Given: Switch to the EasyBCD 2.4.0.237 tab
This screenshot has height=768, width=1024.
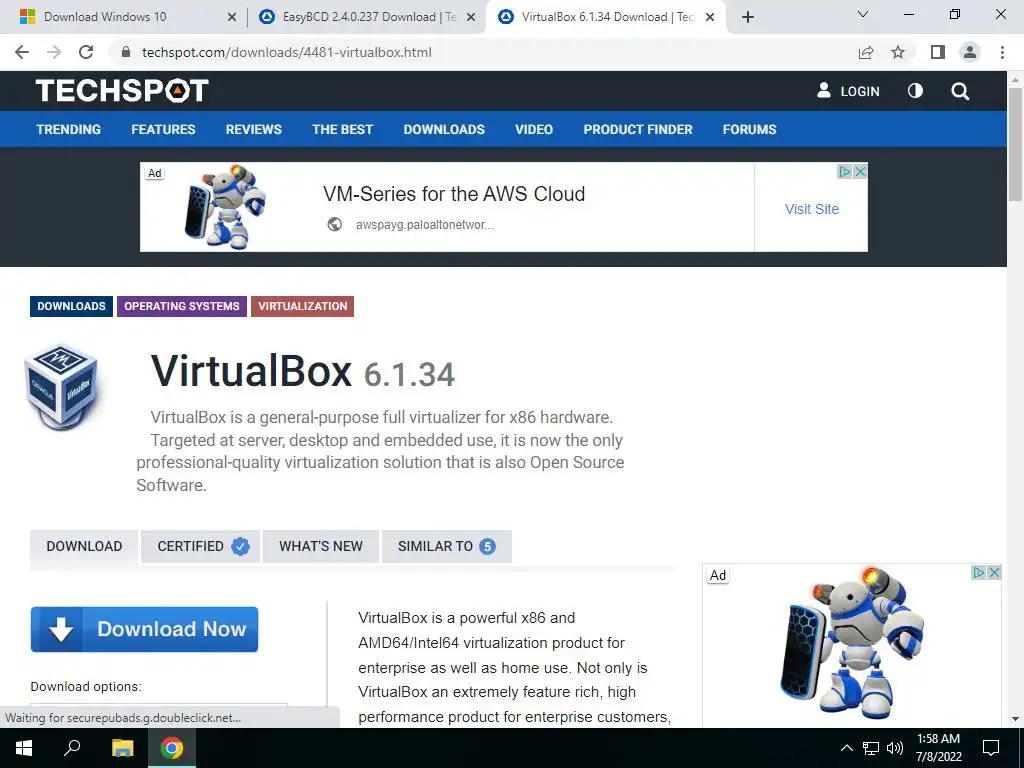Looking at the screenshot, I should tap(367, 17).
